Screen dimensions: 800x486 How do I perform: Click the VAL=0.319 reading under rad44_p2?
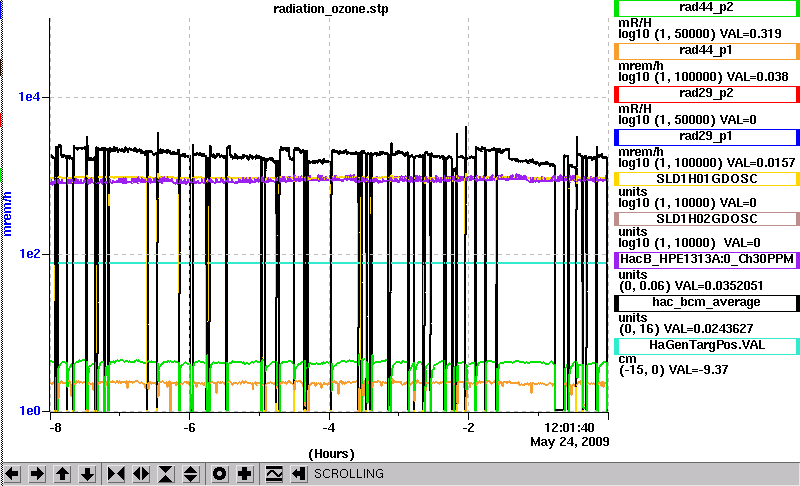pos(751,34)
